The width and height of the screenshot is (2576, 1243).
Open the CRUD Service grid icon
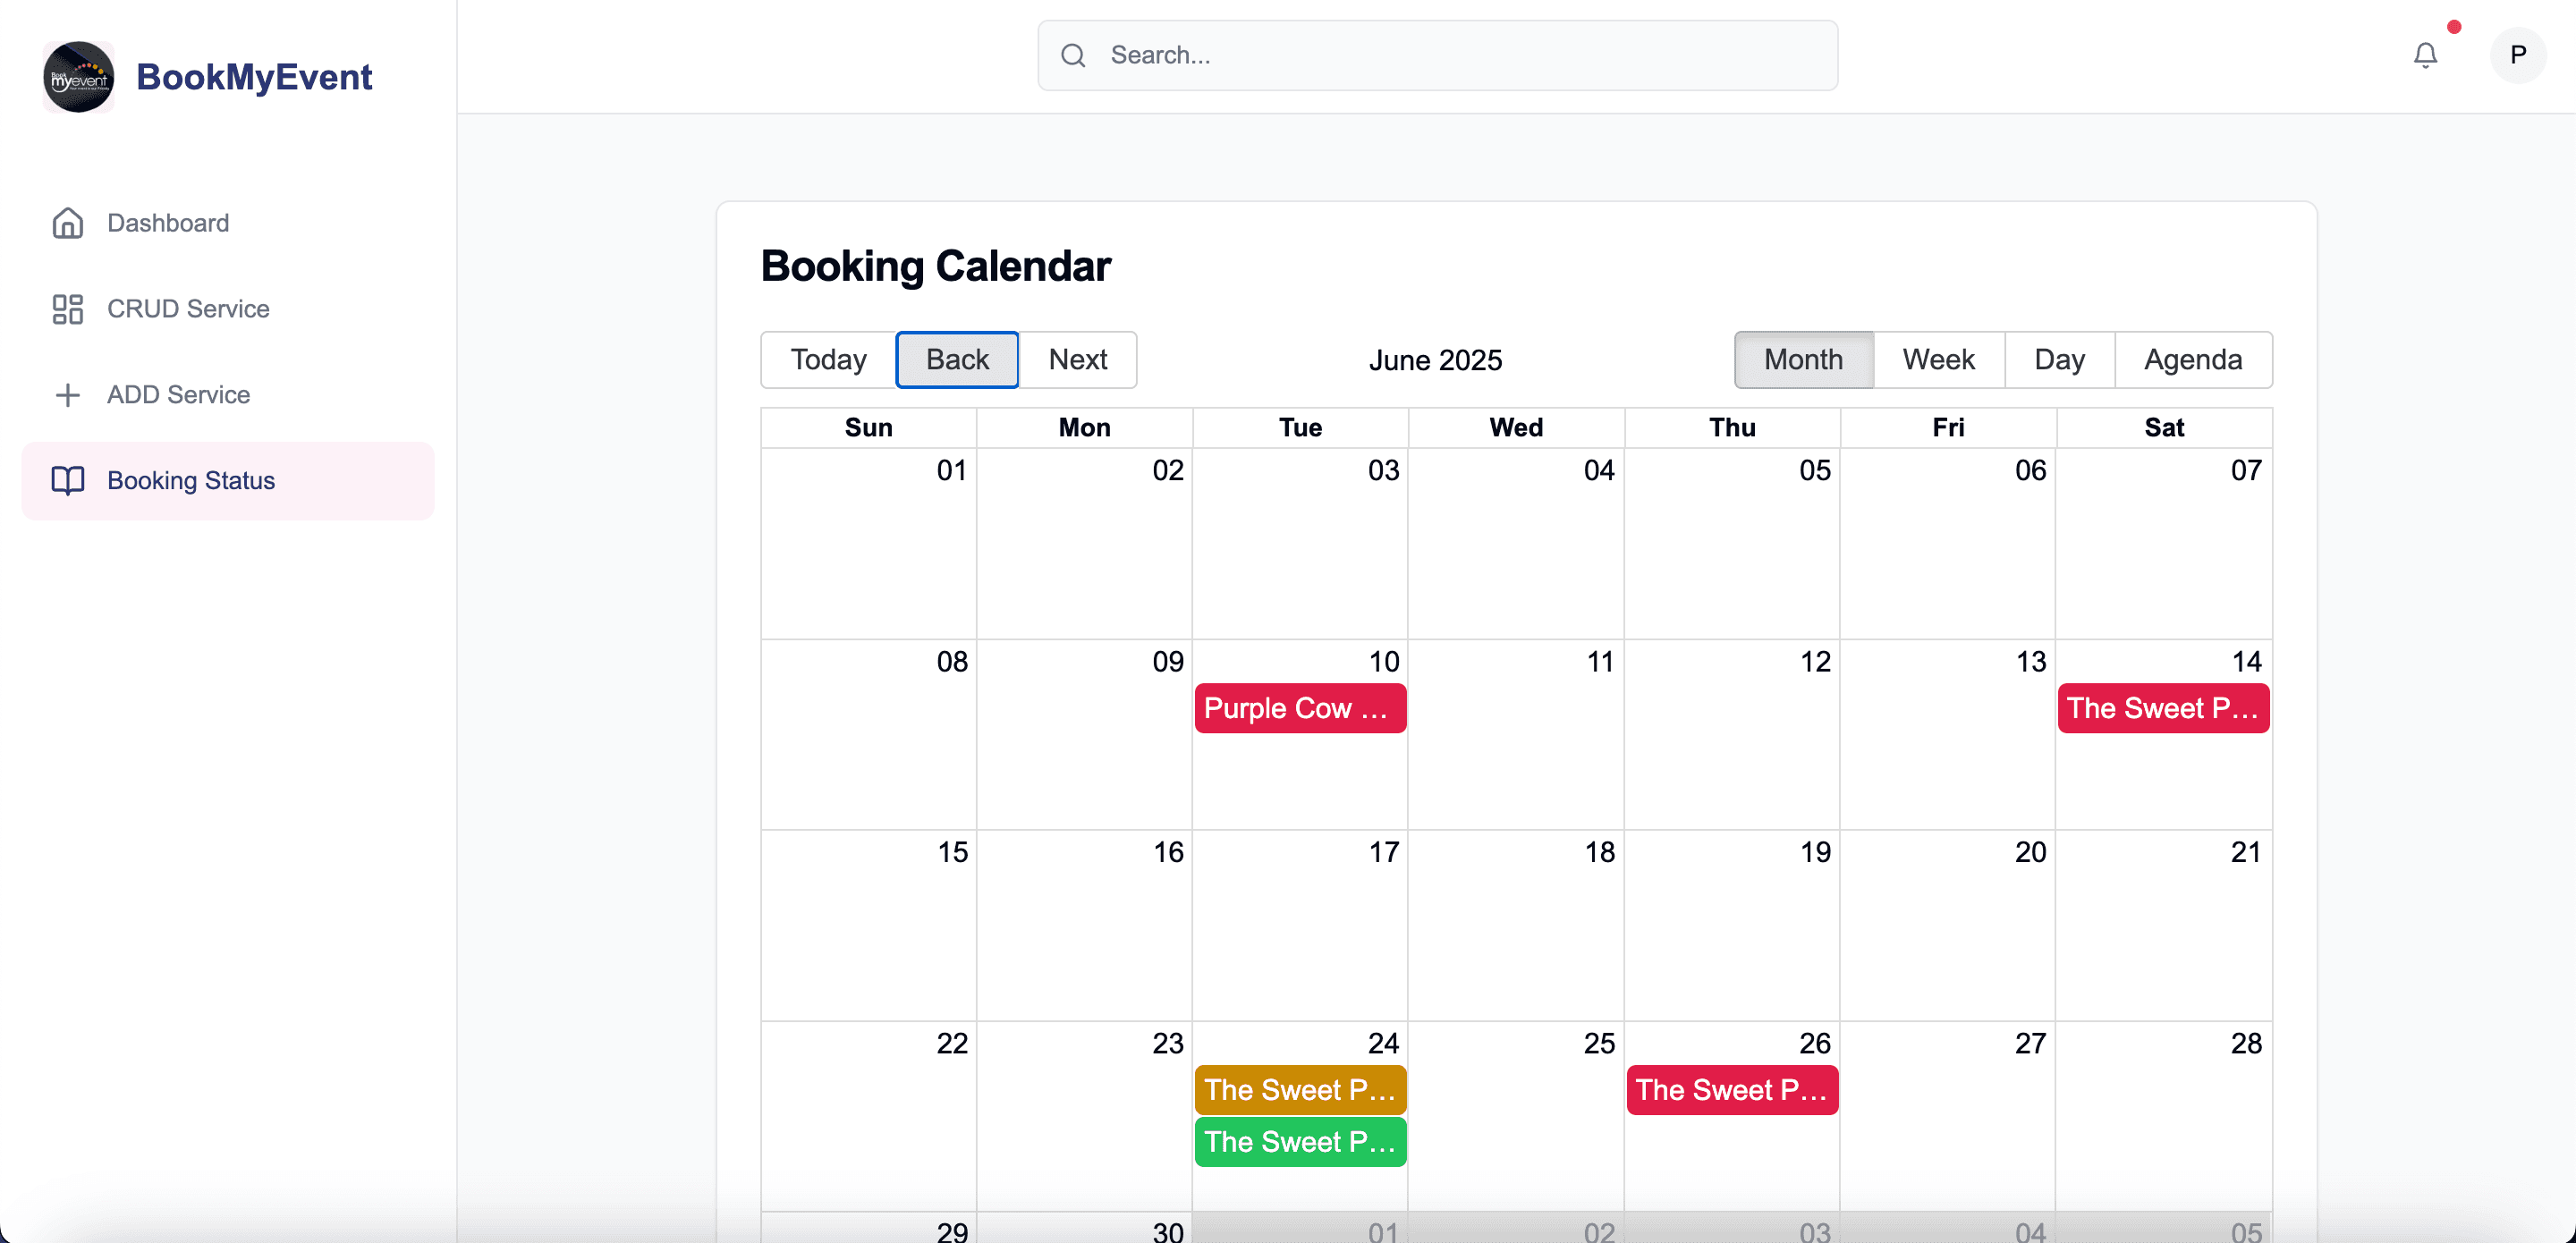click(67, 309)
